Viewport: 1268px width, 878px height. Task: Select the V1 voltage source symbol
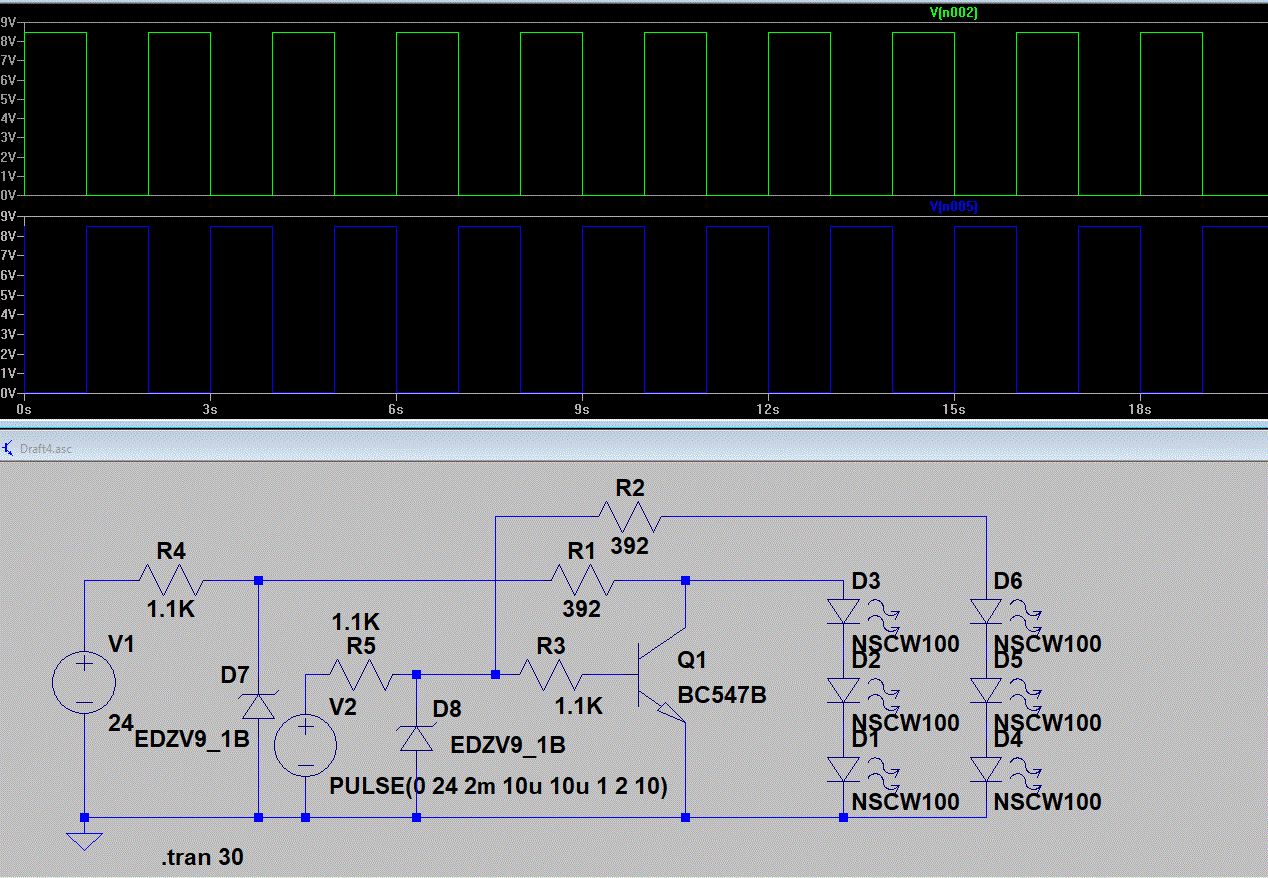[84, 683]
